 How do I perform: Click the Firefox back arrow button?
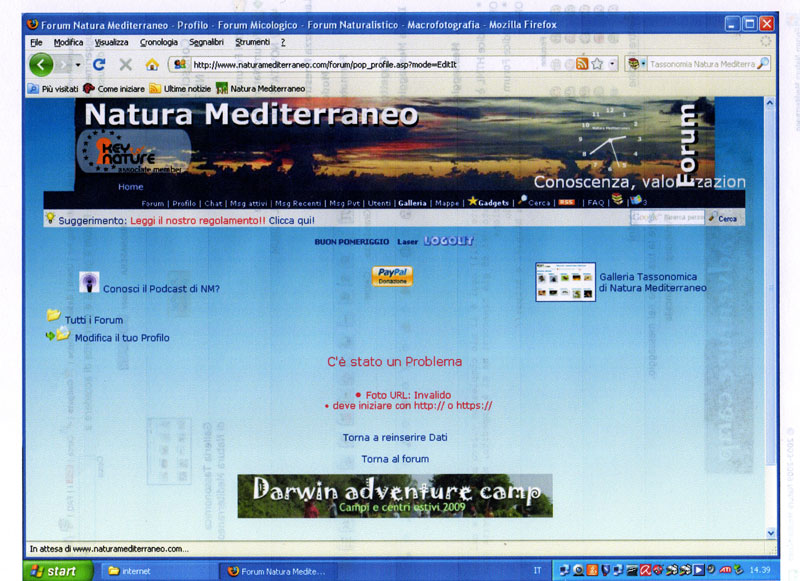[41, 64]
